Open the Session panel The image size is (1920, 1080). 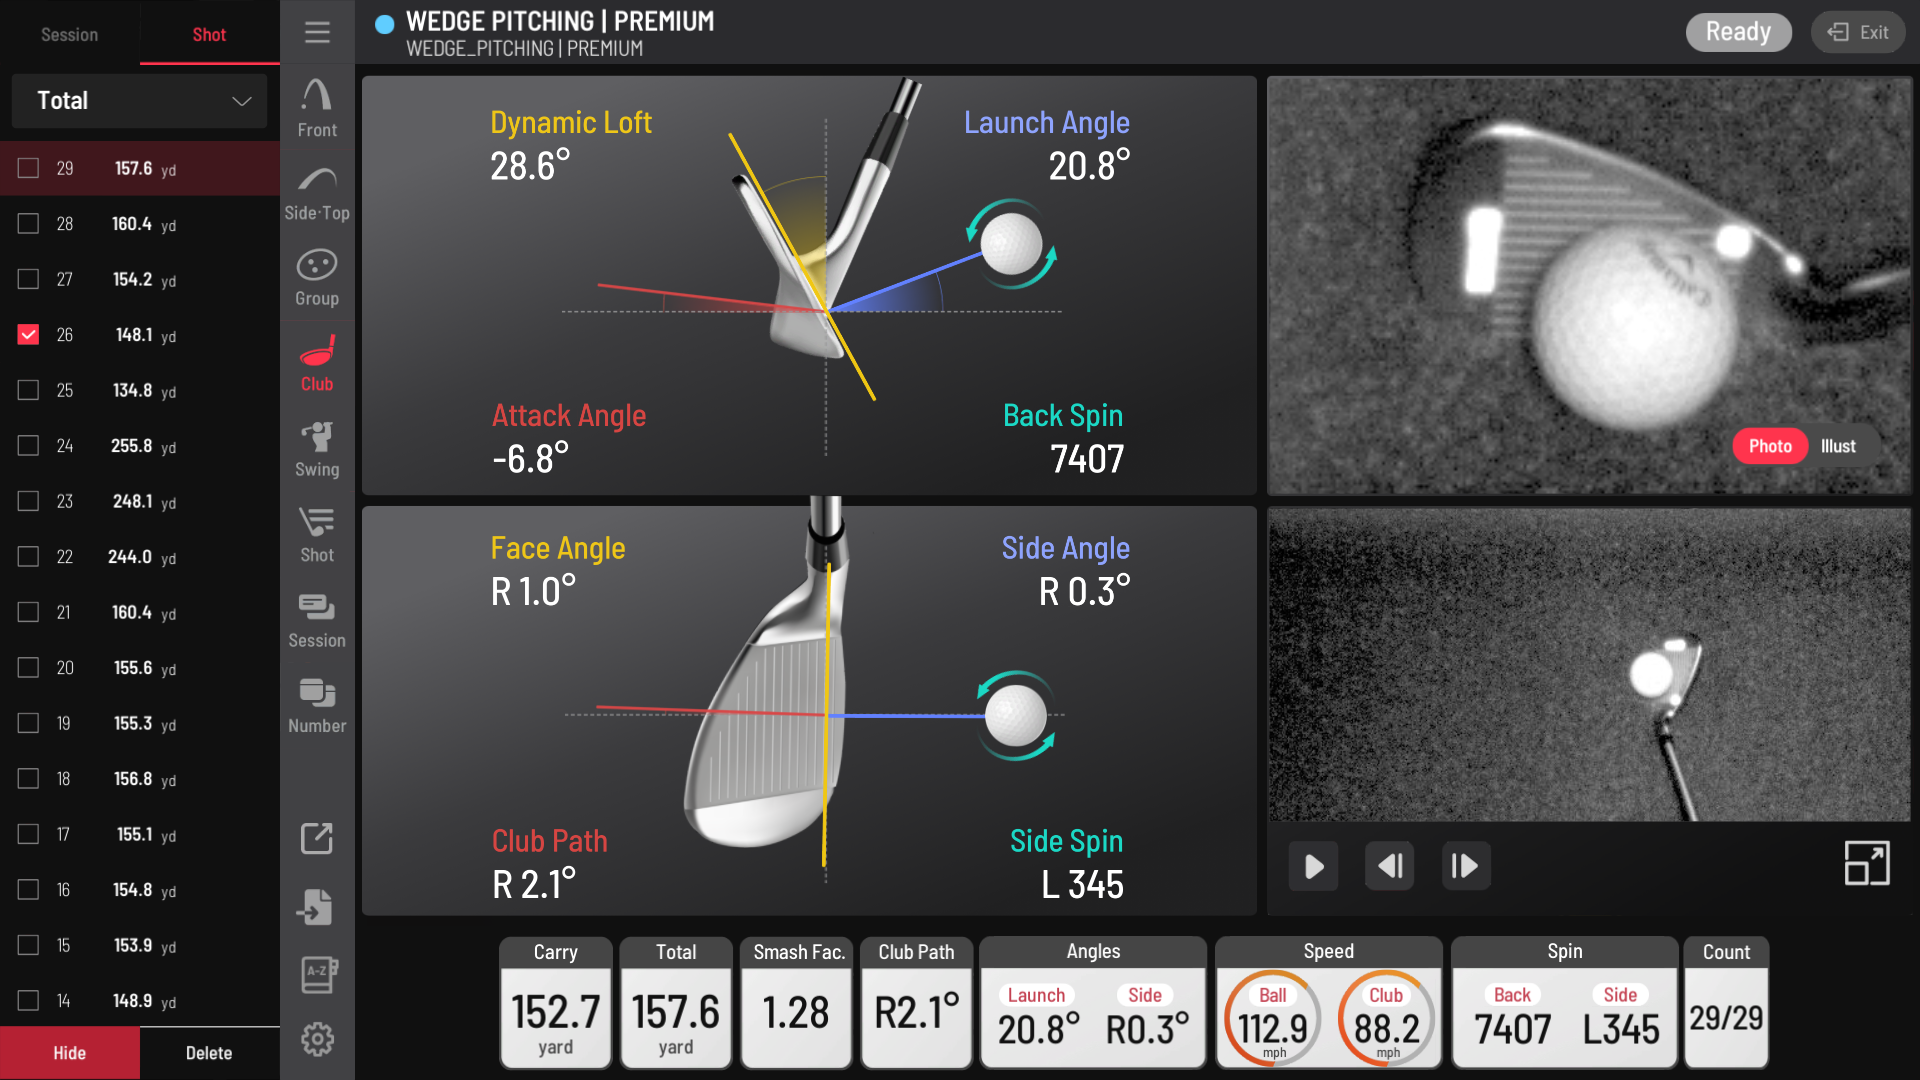[x=316, y=617]
